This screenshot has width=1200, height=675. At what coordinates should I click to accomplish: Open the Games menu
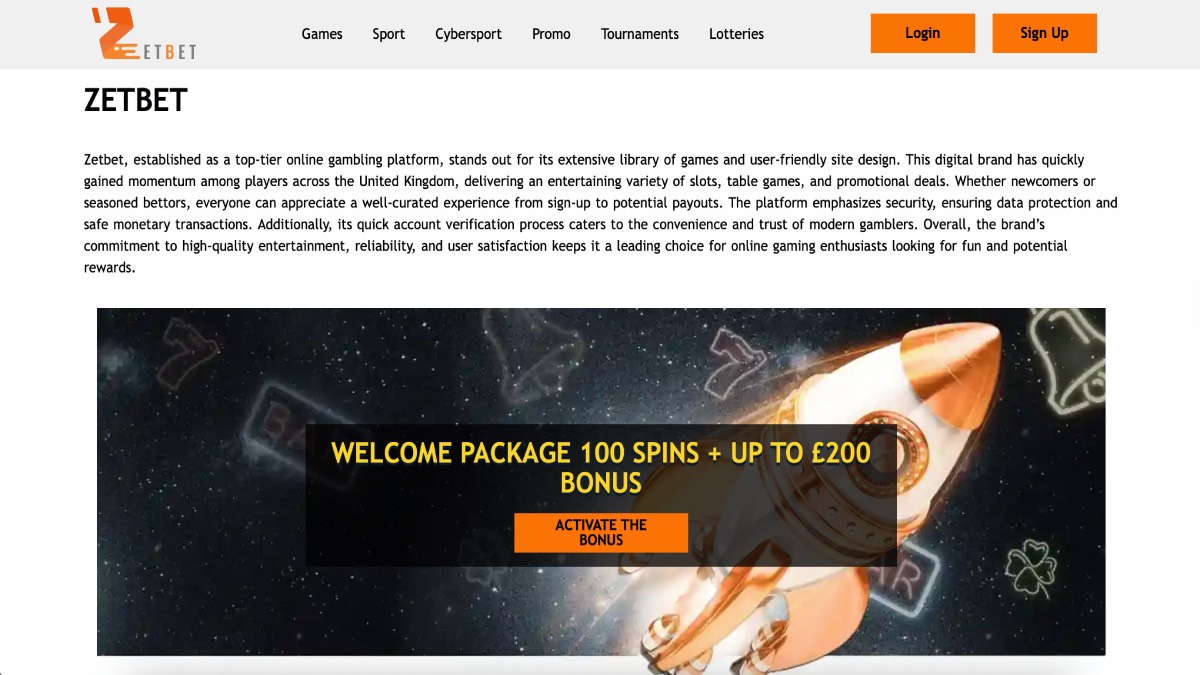pyautogui.click(x=322, y=34)
